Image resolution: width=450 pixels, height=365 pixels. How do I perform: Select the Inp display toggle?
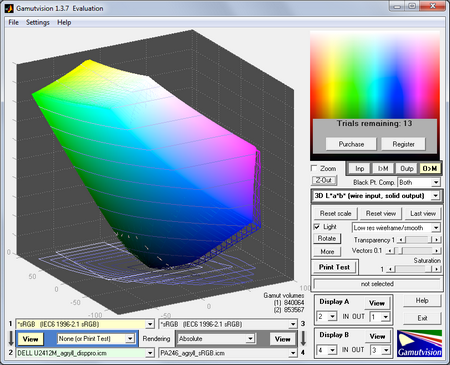coord(359,169)
